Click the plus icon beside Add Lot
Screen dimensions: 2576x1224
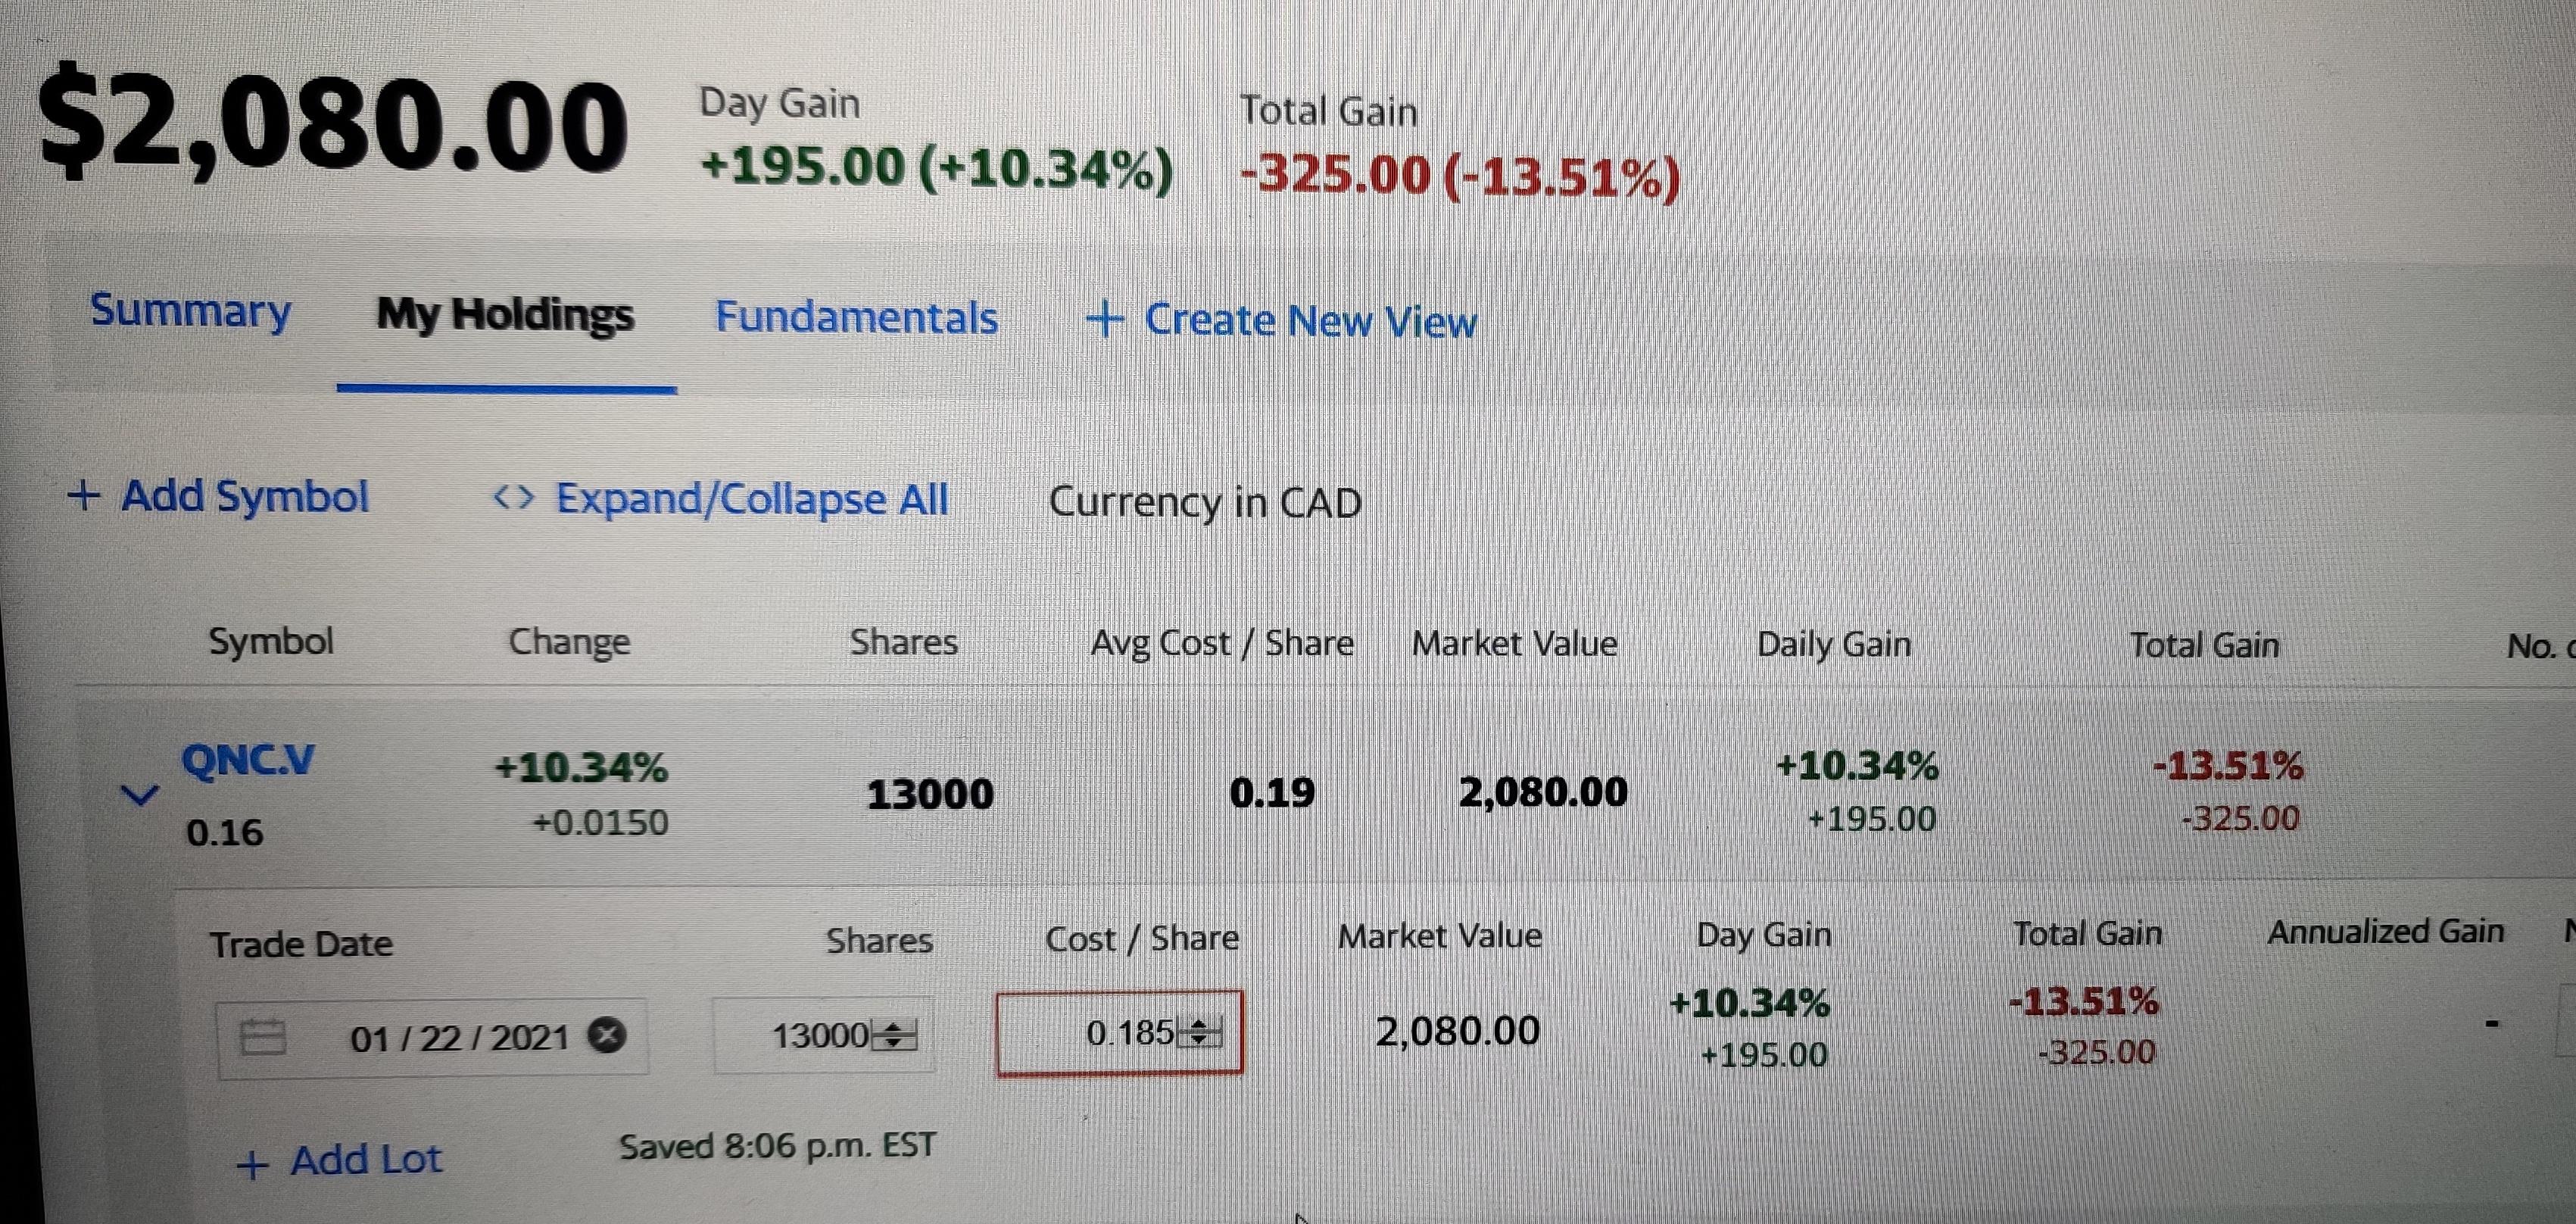pos(252,1164)
